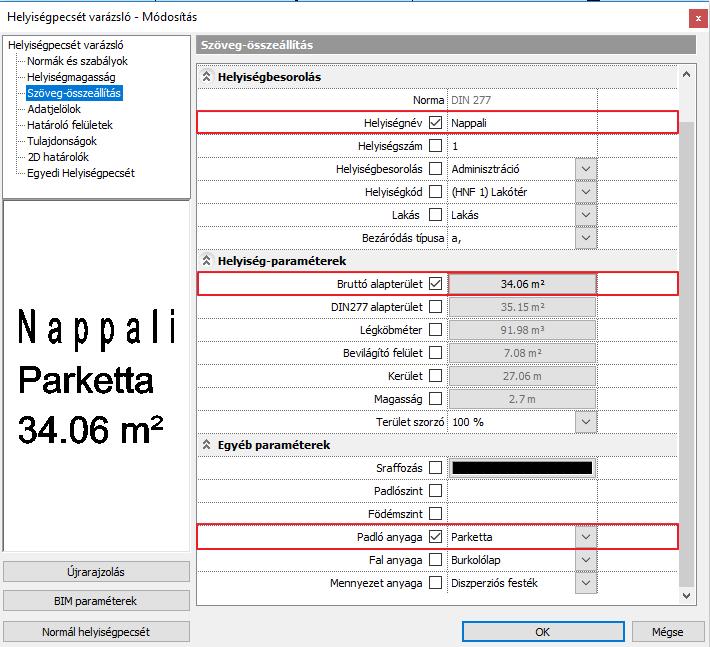Enable the Légköbméter checkbox

(x=435, y=329)
